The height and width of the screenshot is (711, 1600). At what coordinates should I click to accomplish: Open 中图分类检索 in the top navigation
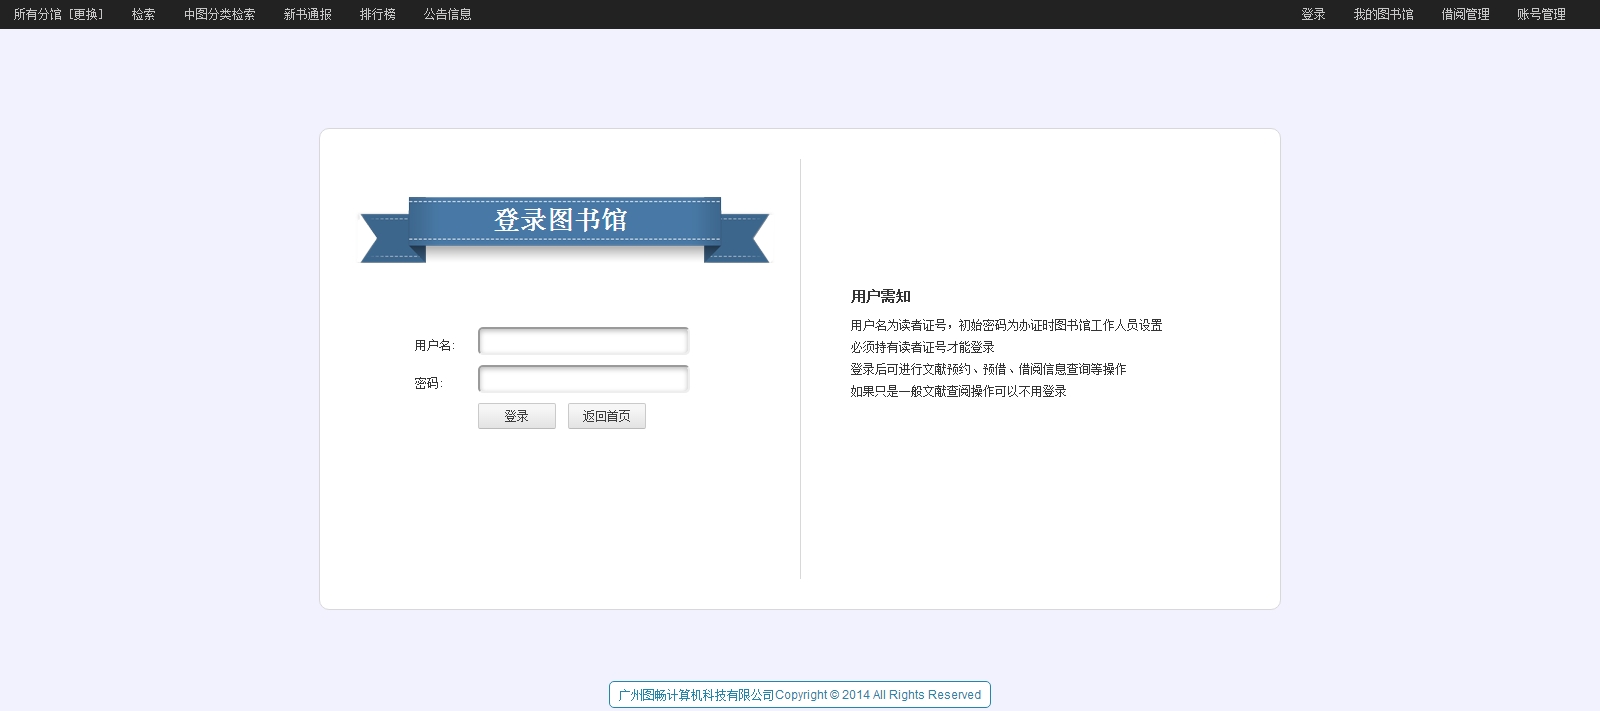(219, 14)
